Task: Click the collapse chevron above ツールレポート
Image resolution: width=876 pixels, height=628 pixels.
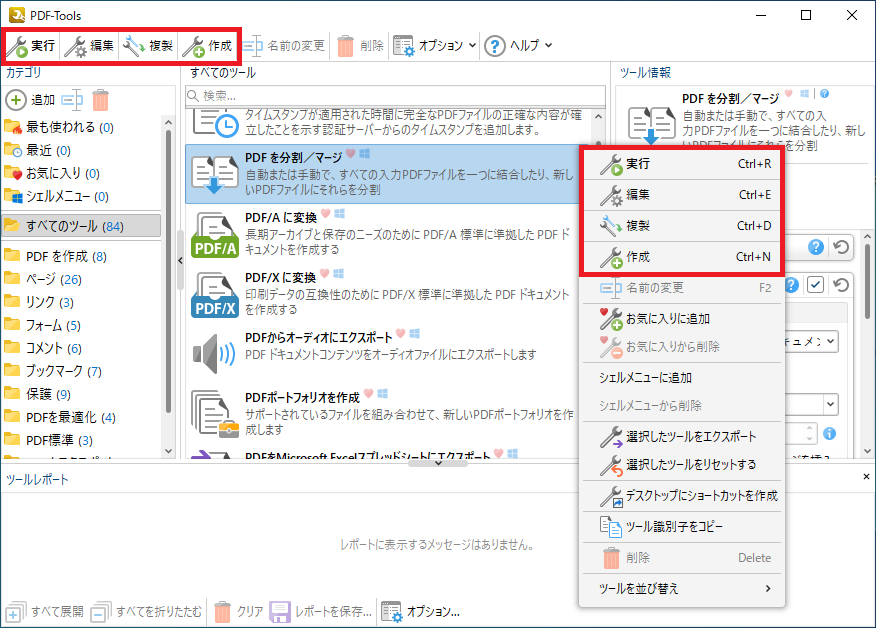Action: 438,463
